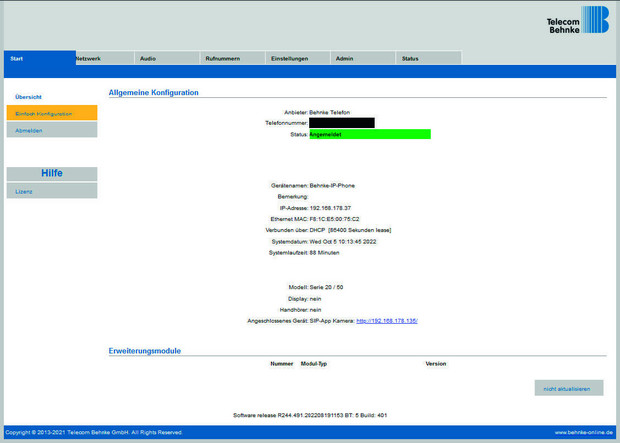
Task: Open the SIP-App Kamera link 192.168.178.135
Action: [x=386, y=321]
